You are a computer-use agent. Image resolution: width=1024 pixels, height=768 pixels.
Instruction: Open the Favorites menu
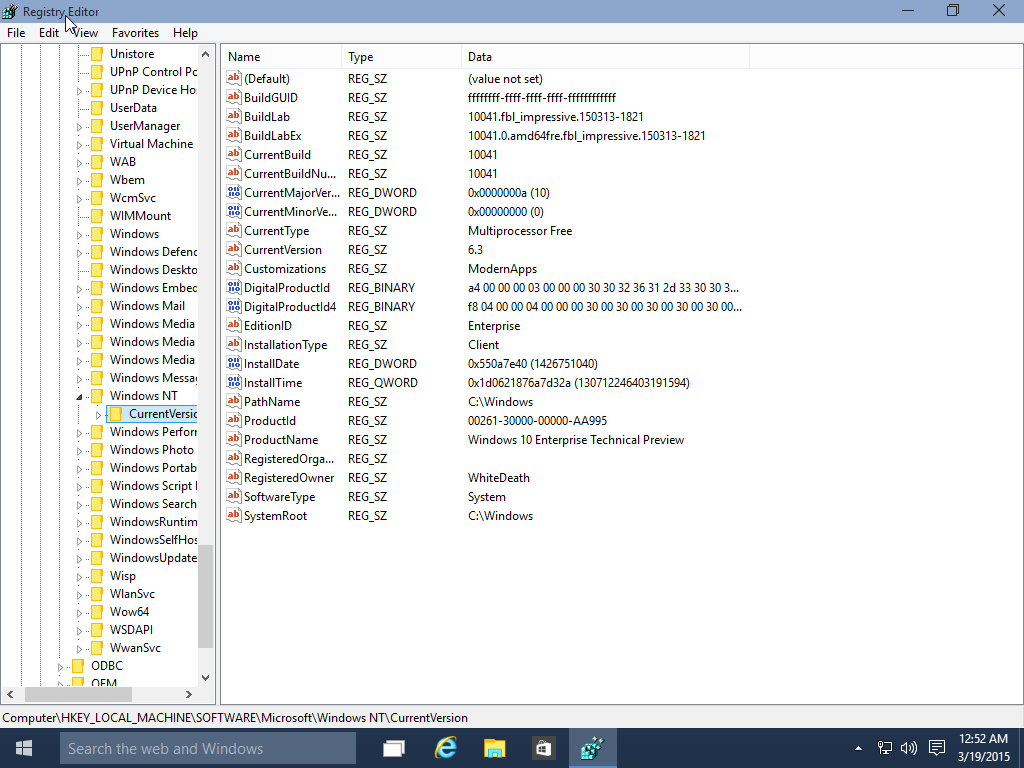[x=135, y=33]
